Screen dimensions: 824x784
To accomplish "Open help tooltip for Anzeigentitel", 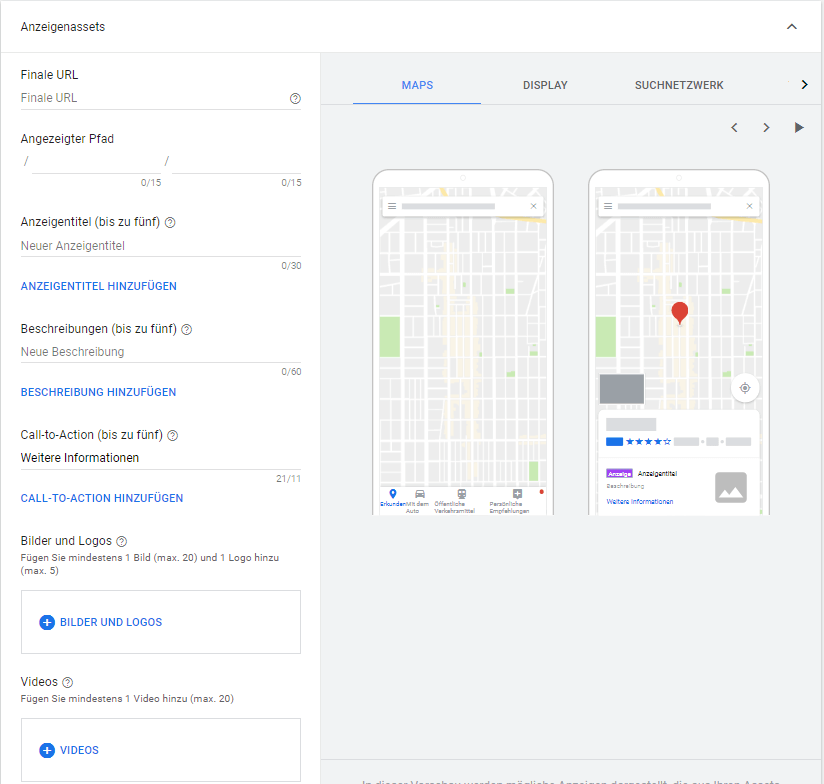I will pyautogui.click(x=170, y=223).
